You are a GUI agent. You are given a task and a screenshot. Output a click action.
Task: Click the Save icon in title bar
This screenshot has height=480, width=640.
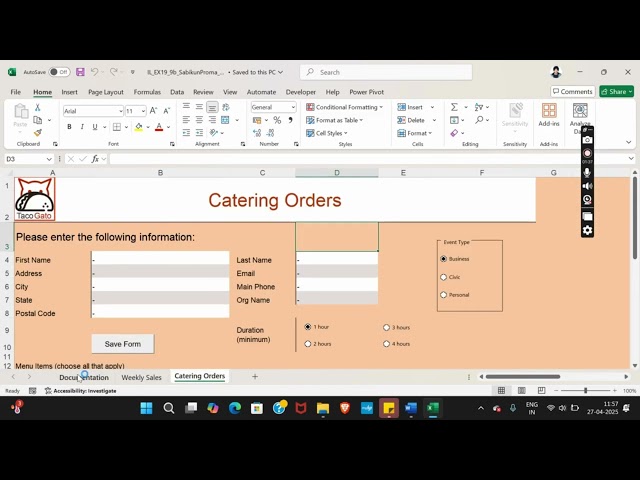pyautogui.click(x=80, y=72)
